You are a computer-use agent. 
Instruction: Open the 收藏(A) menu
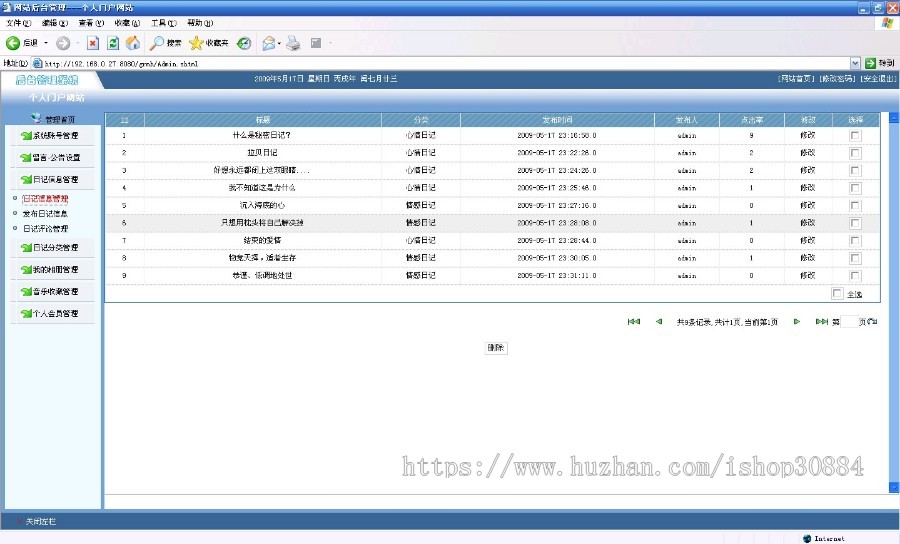coord(127,23)
